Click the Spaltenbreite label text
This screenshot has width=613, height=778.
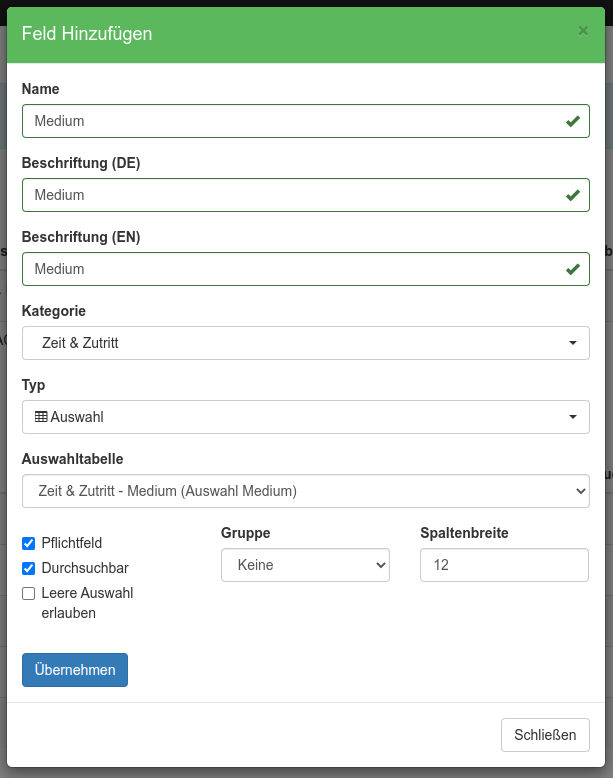pos(464,533)
